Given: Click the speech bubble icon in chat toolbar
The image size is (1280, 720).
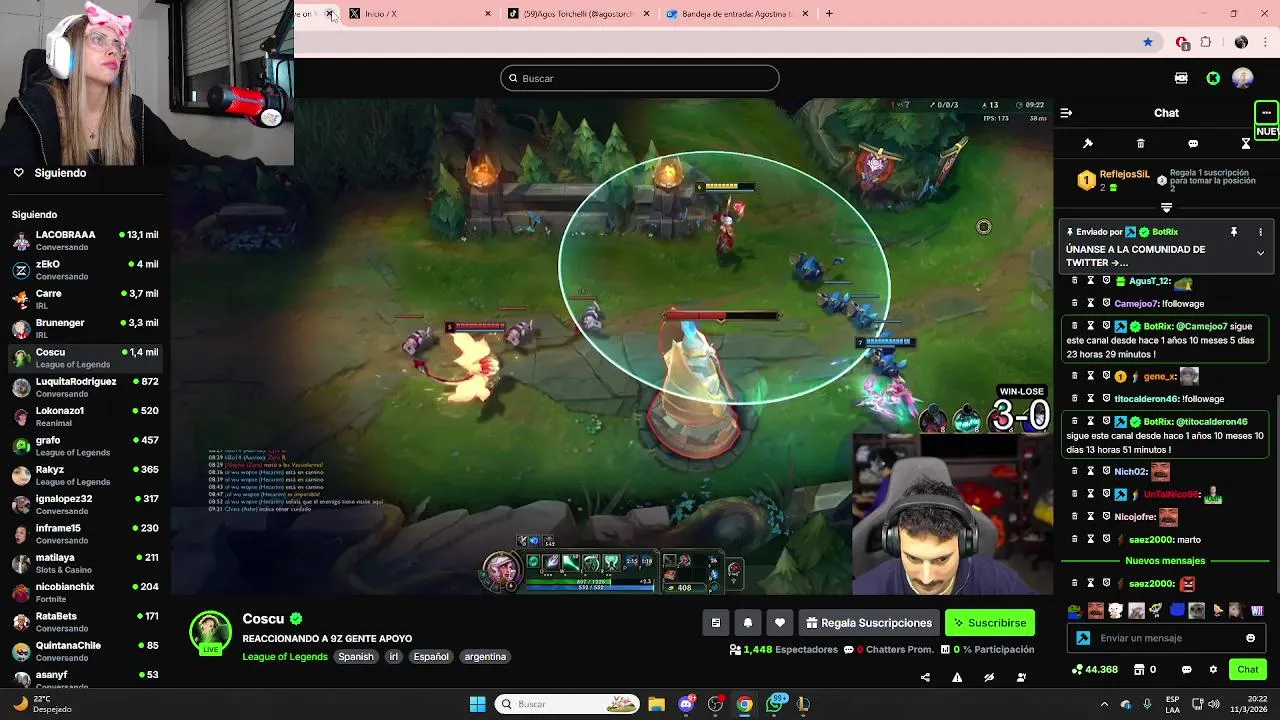Looking at the screenshot, I should (1193, 144).
